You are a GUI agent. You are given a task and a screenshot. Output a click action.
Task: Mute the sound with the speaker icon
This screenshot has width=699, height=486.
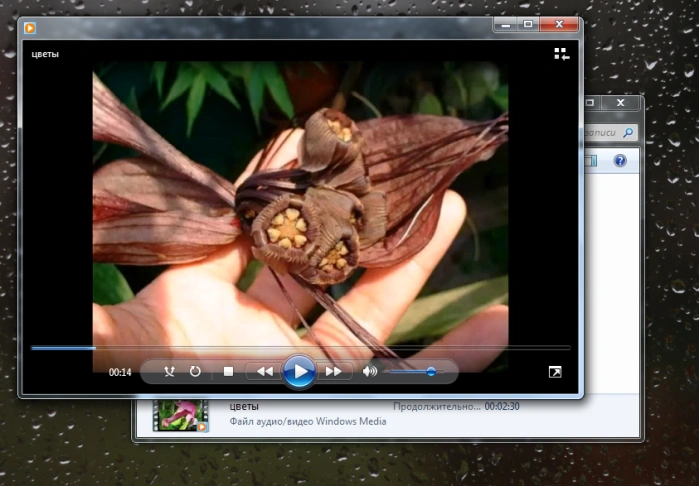[x=370, y=371]
